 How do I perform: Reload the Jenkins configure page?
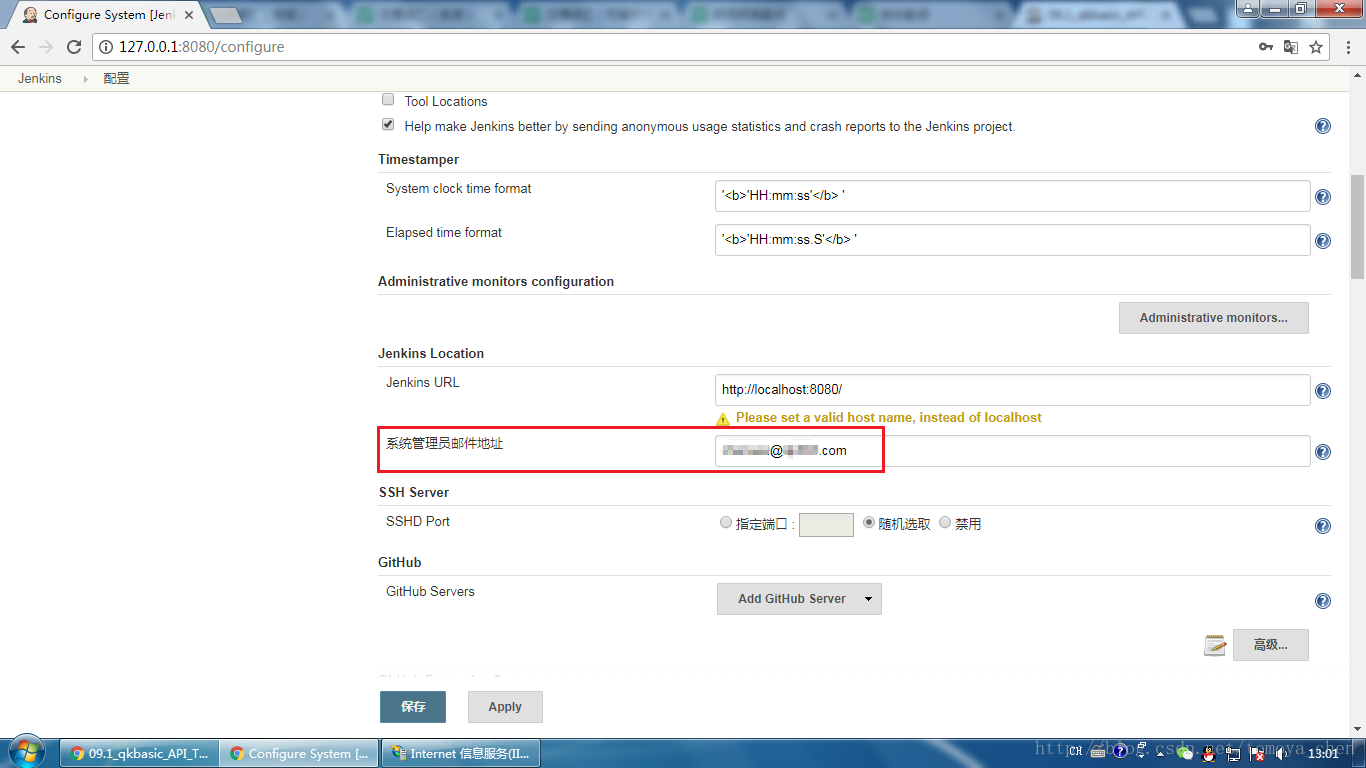click(x=74, y=47)
